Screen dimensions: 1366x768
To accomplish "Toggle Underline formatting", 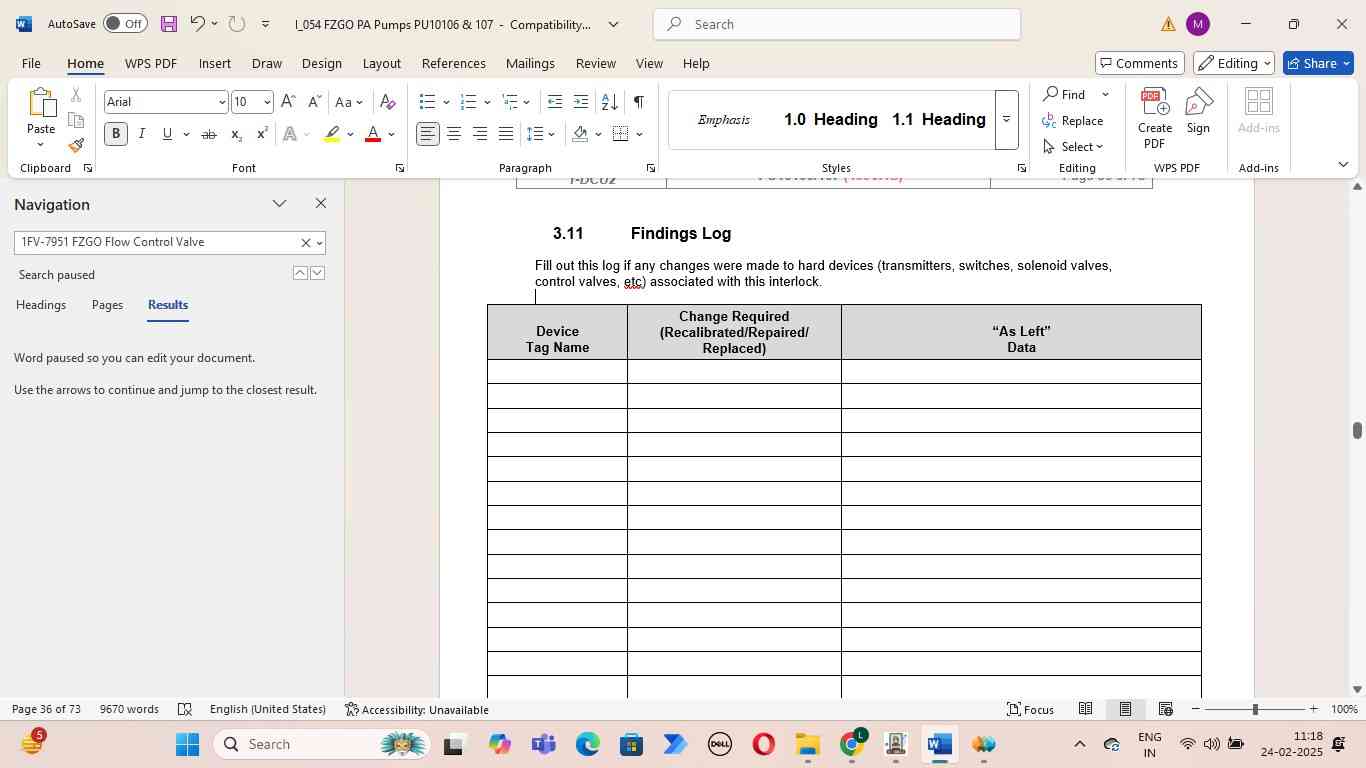I will coord(167,134).
